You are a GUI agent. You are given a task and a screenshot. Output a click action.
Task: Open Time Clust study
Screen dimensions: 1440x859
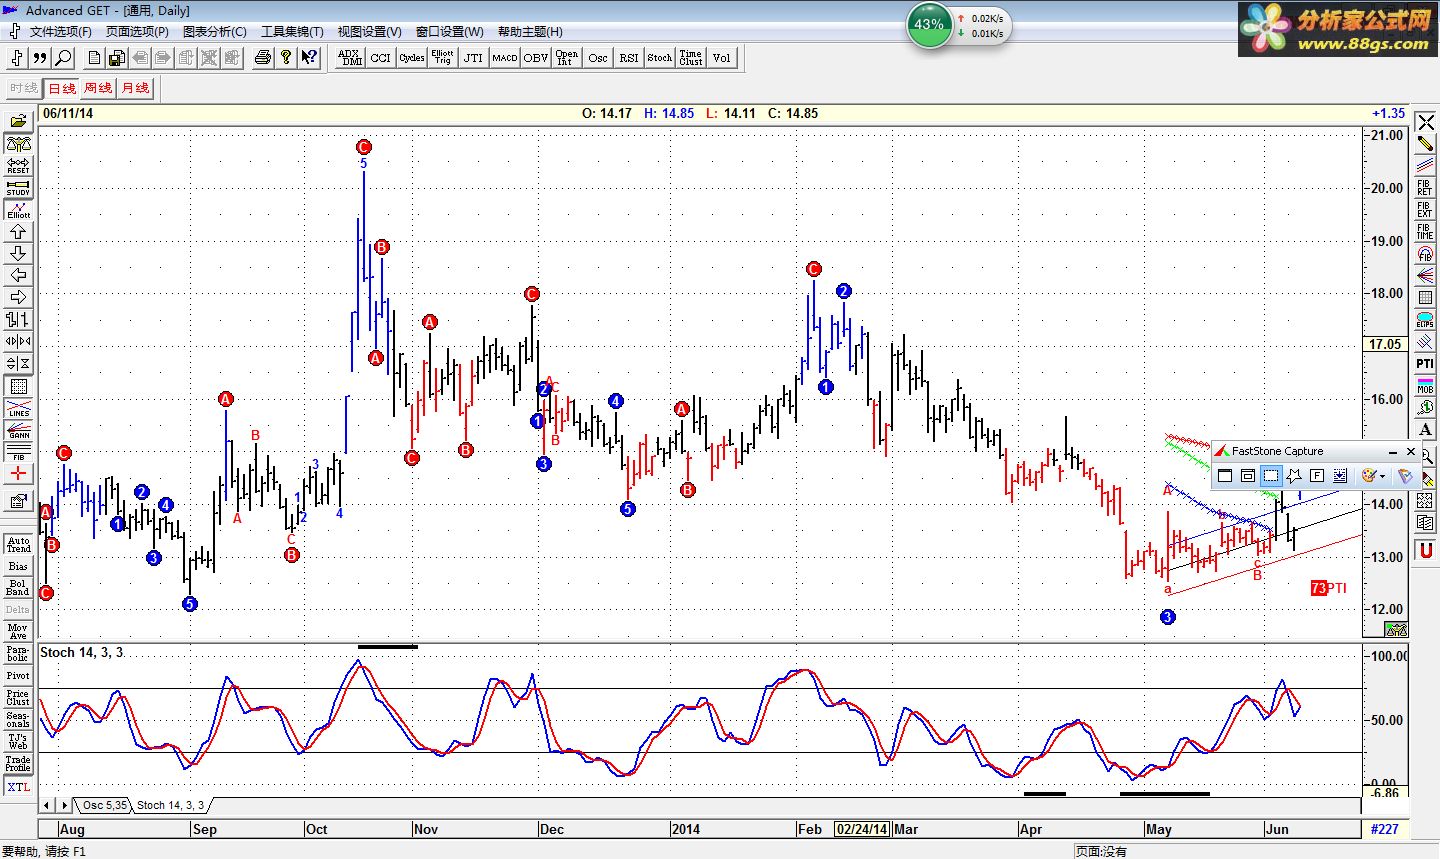[x=691, y=58]
